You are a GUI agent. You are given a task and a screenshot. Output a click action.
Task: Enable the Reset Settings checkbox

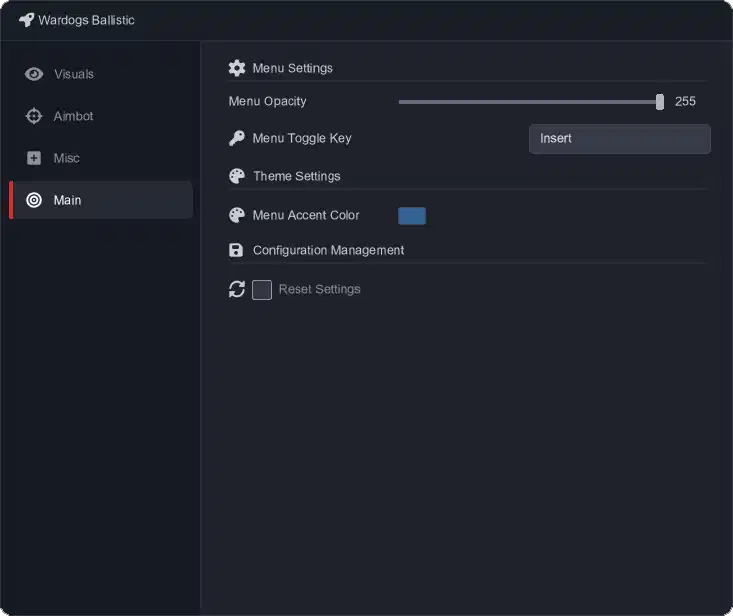point(262,290)
